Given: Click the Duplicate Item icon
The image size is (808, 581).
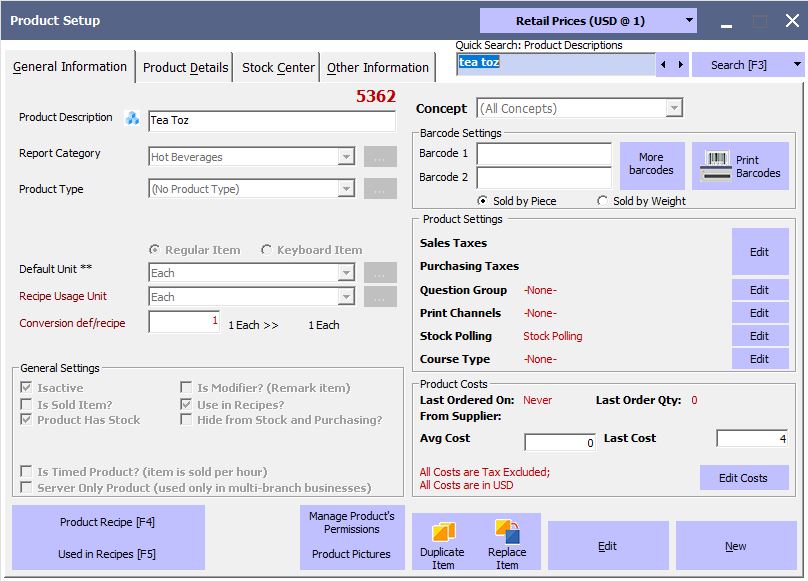Looking at the screenshot, I should point(443,532).
